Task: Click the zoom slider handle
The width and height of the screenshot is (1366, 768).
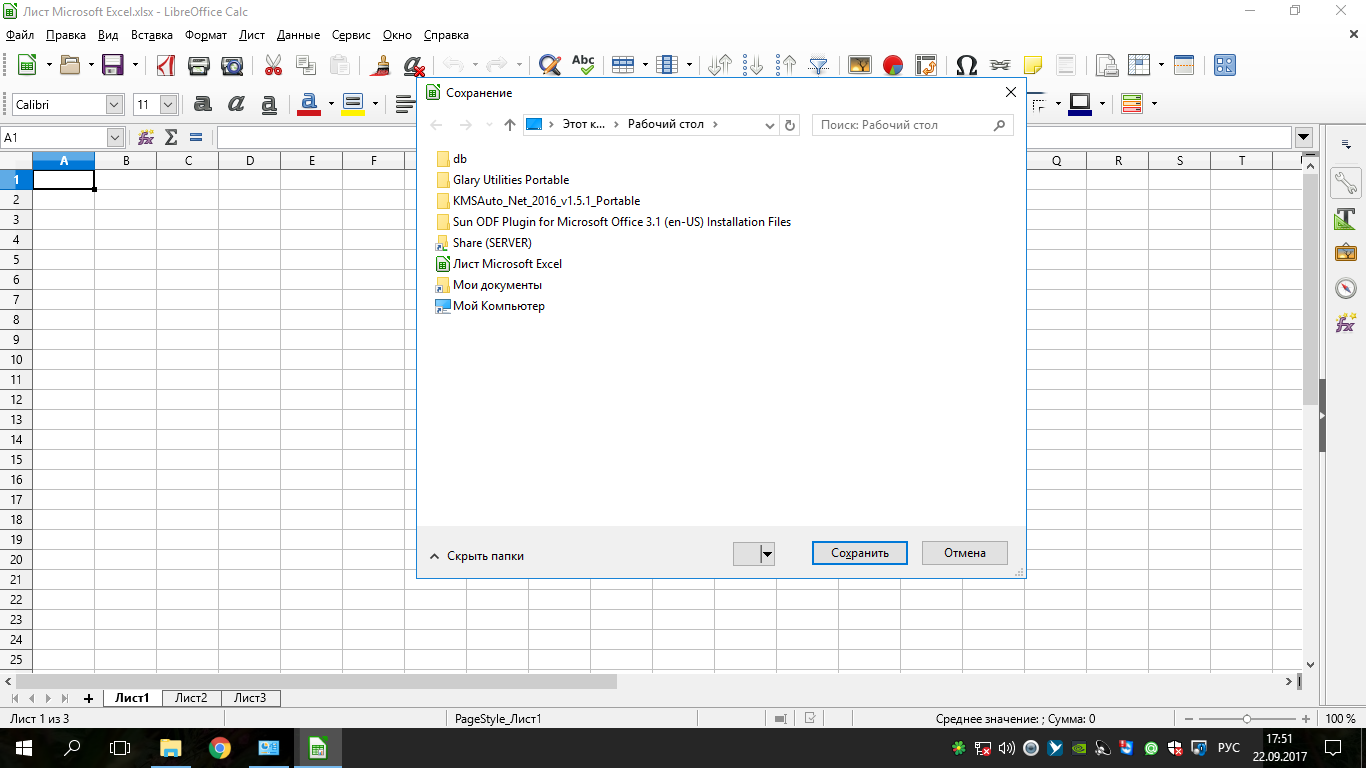Action: pyautogui.click(x=1247, y=719)
